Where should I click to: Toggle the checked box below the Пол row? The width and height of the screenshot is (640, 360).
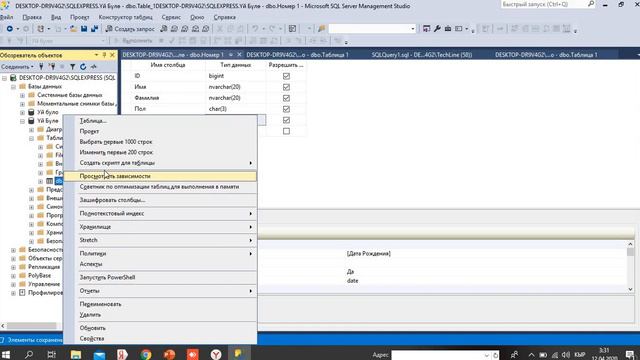[286, 120]
